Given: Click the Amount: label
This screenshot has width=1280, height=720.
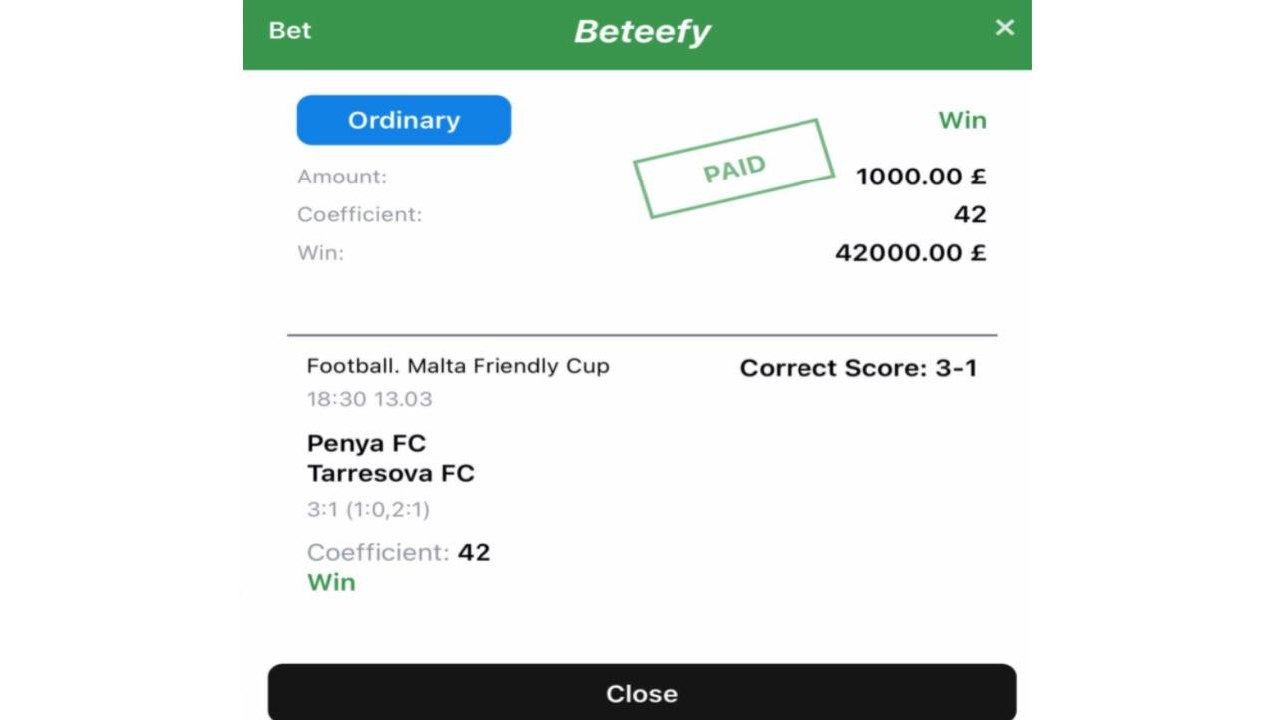Looking at the screenshot, I should (x=342, y=177).
